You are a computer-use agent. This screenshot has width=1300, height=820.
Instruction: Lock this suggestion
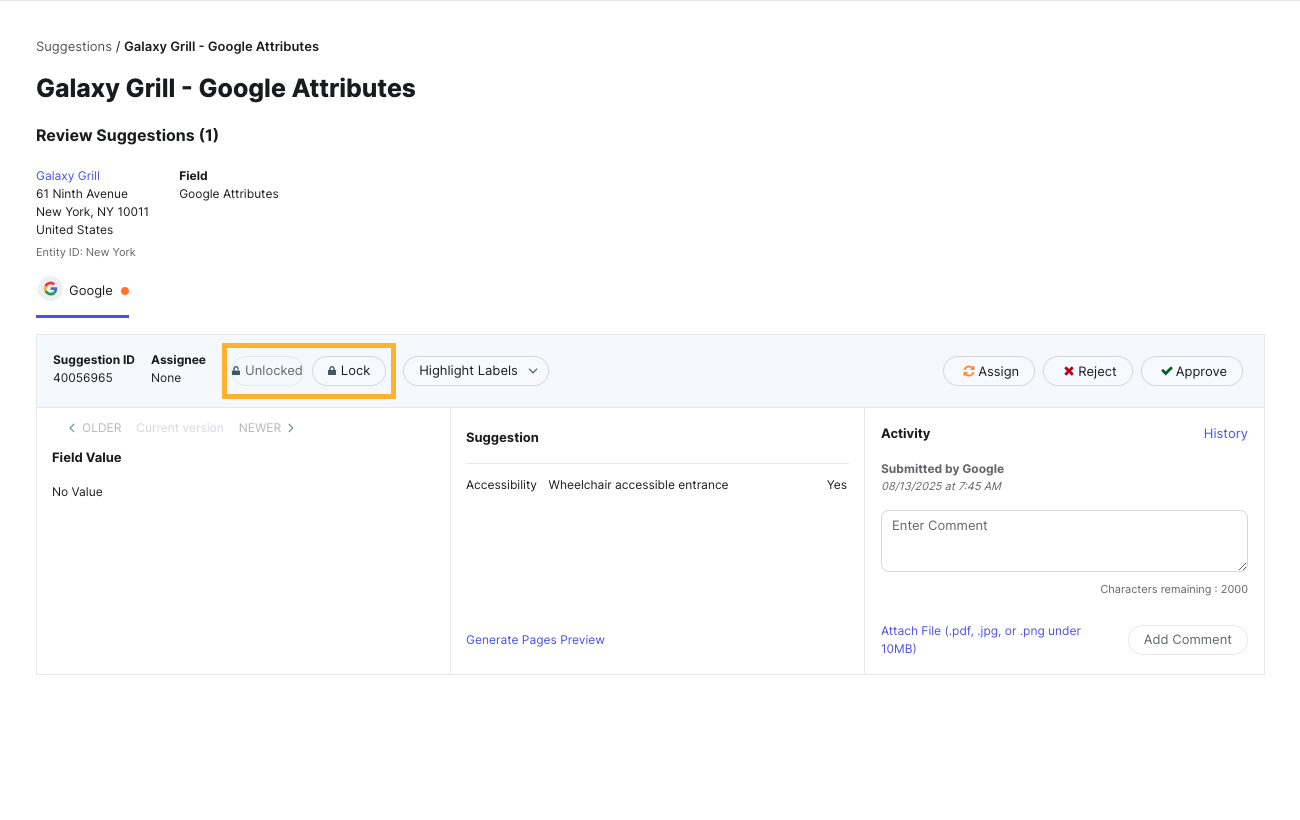click(349, 371)
